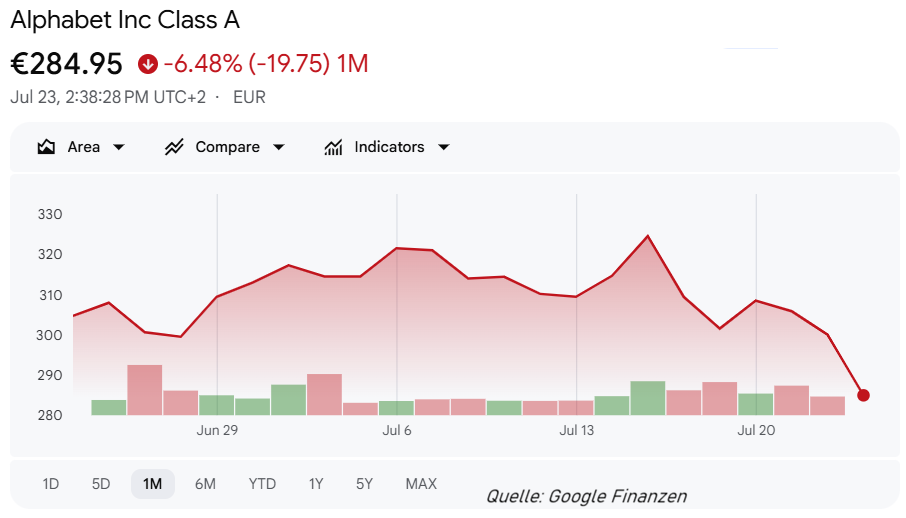Click the Indicators chart icon
The height and width of the screenshot is (518, 906).
333,147
